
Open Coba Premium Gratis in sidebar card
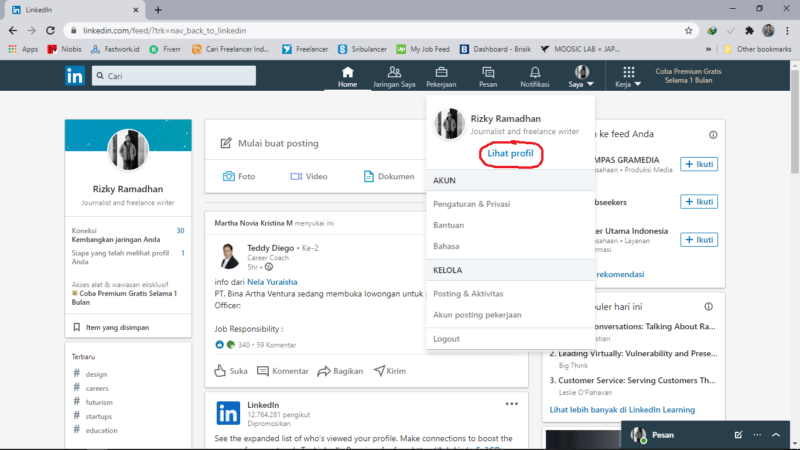(124, 297)
